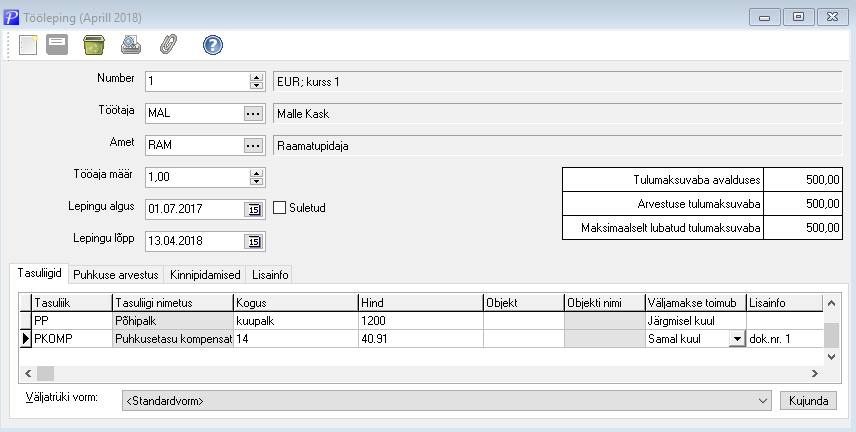Click the grid's right horizontal scroll arrow
The height and width of the screenshot is (432, 856).
pos(815,374)
